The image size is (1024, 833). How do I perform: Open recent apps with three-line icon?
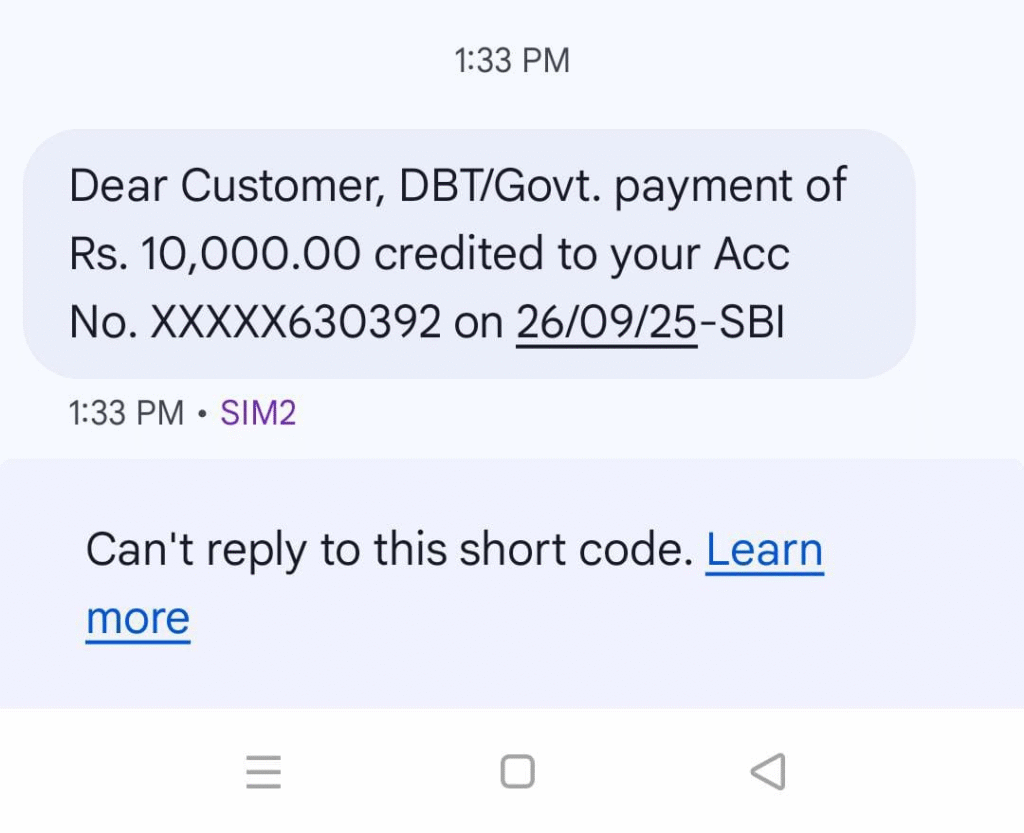[263, 772]
